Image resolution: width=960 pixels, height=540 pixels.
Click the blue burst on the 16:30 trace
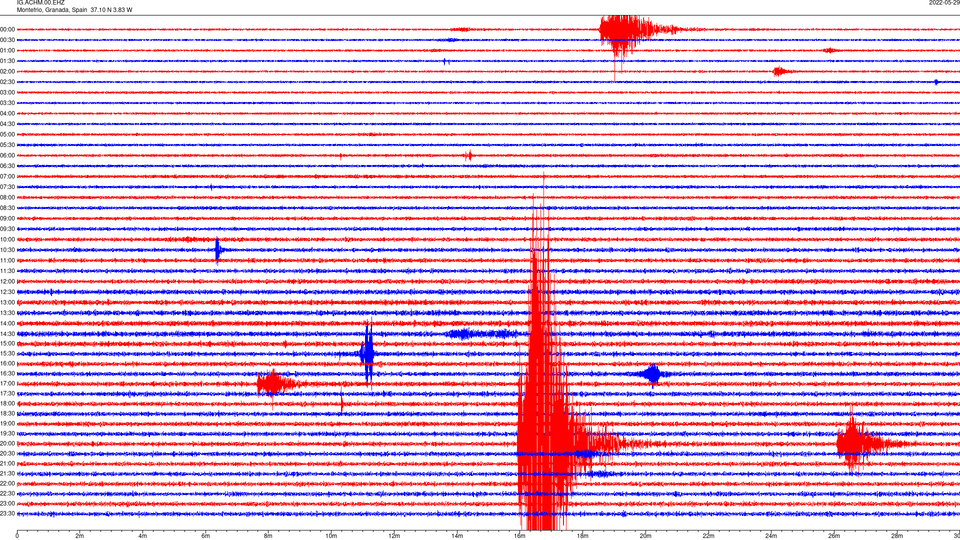(653, 374)
